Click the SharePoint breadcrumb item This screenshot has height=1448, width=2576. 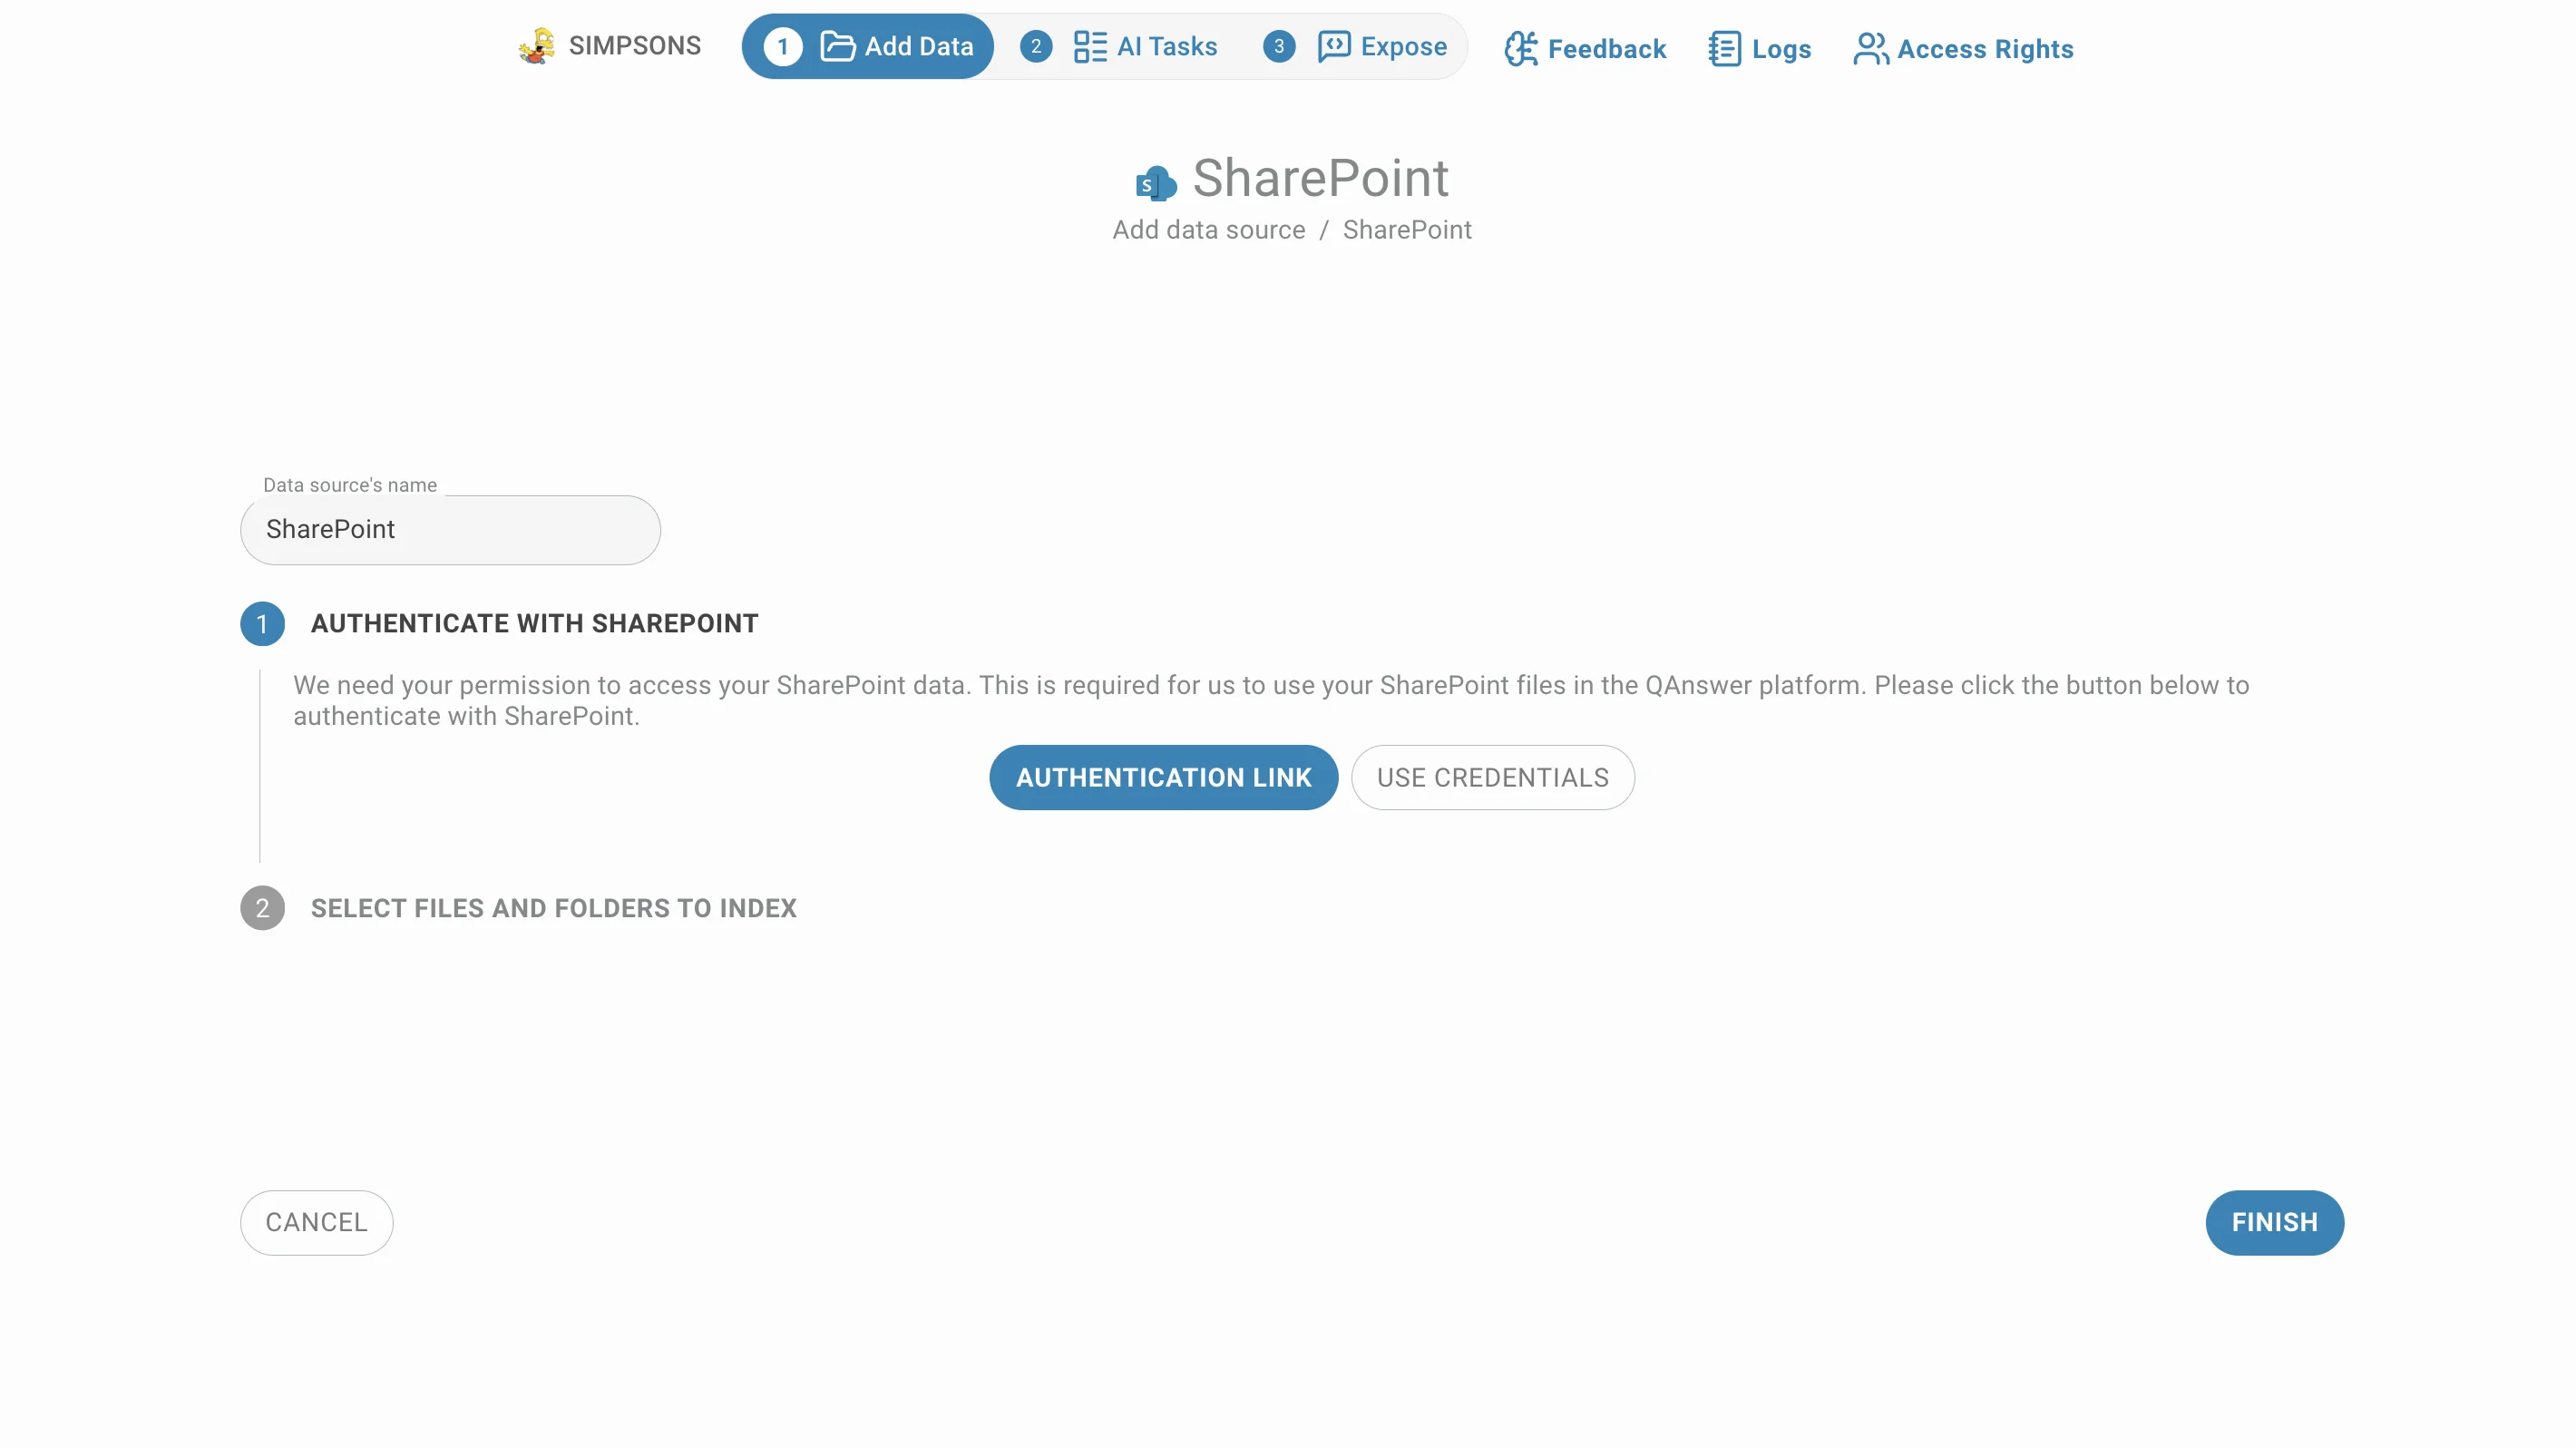tap(1407, 230)
